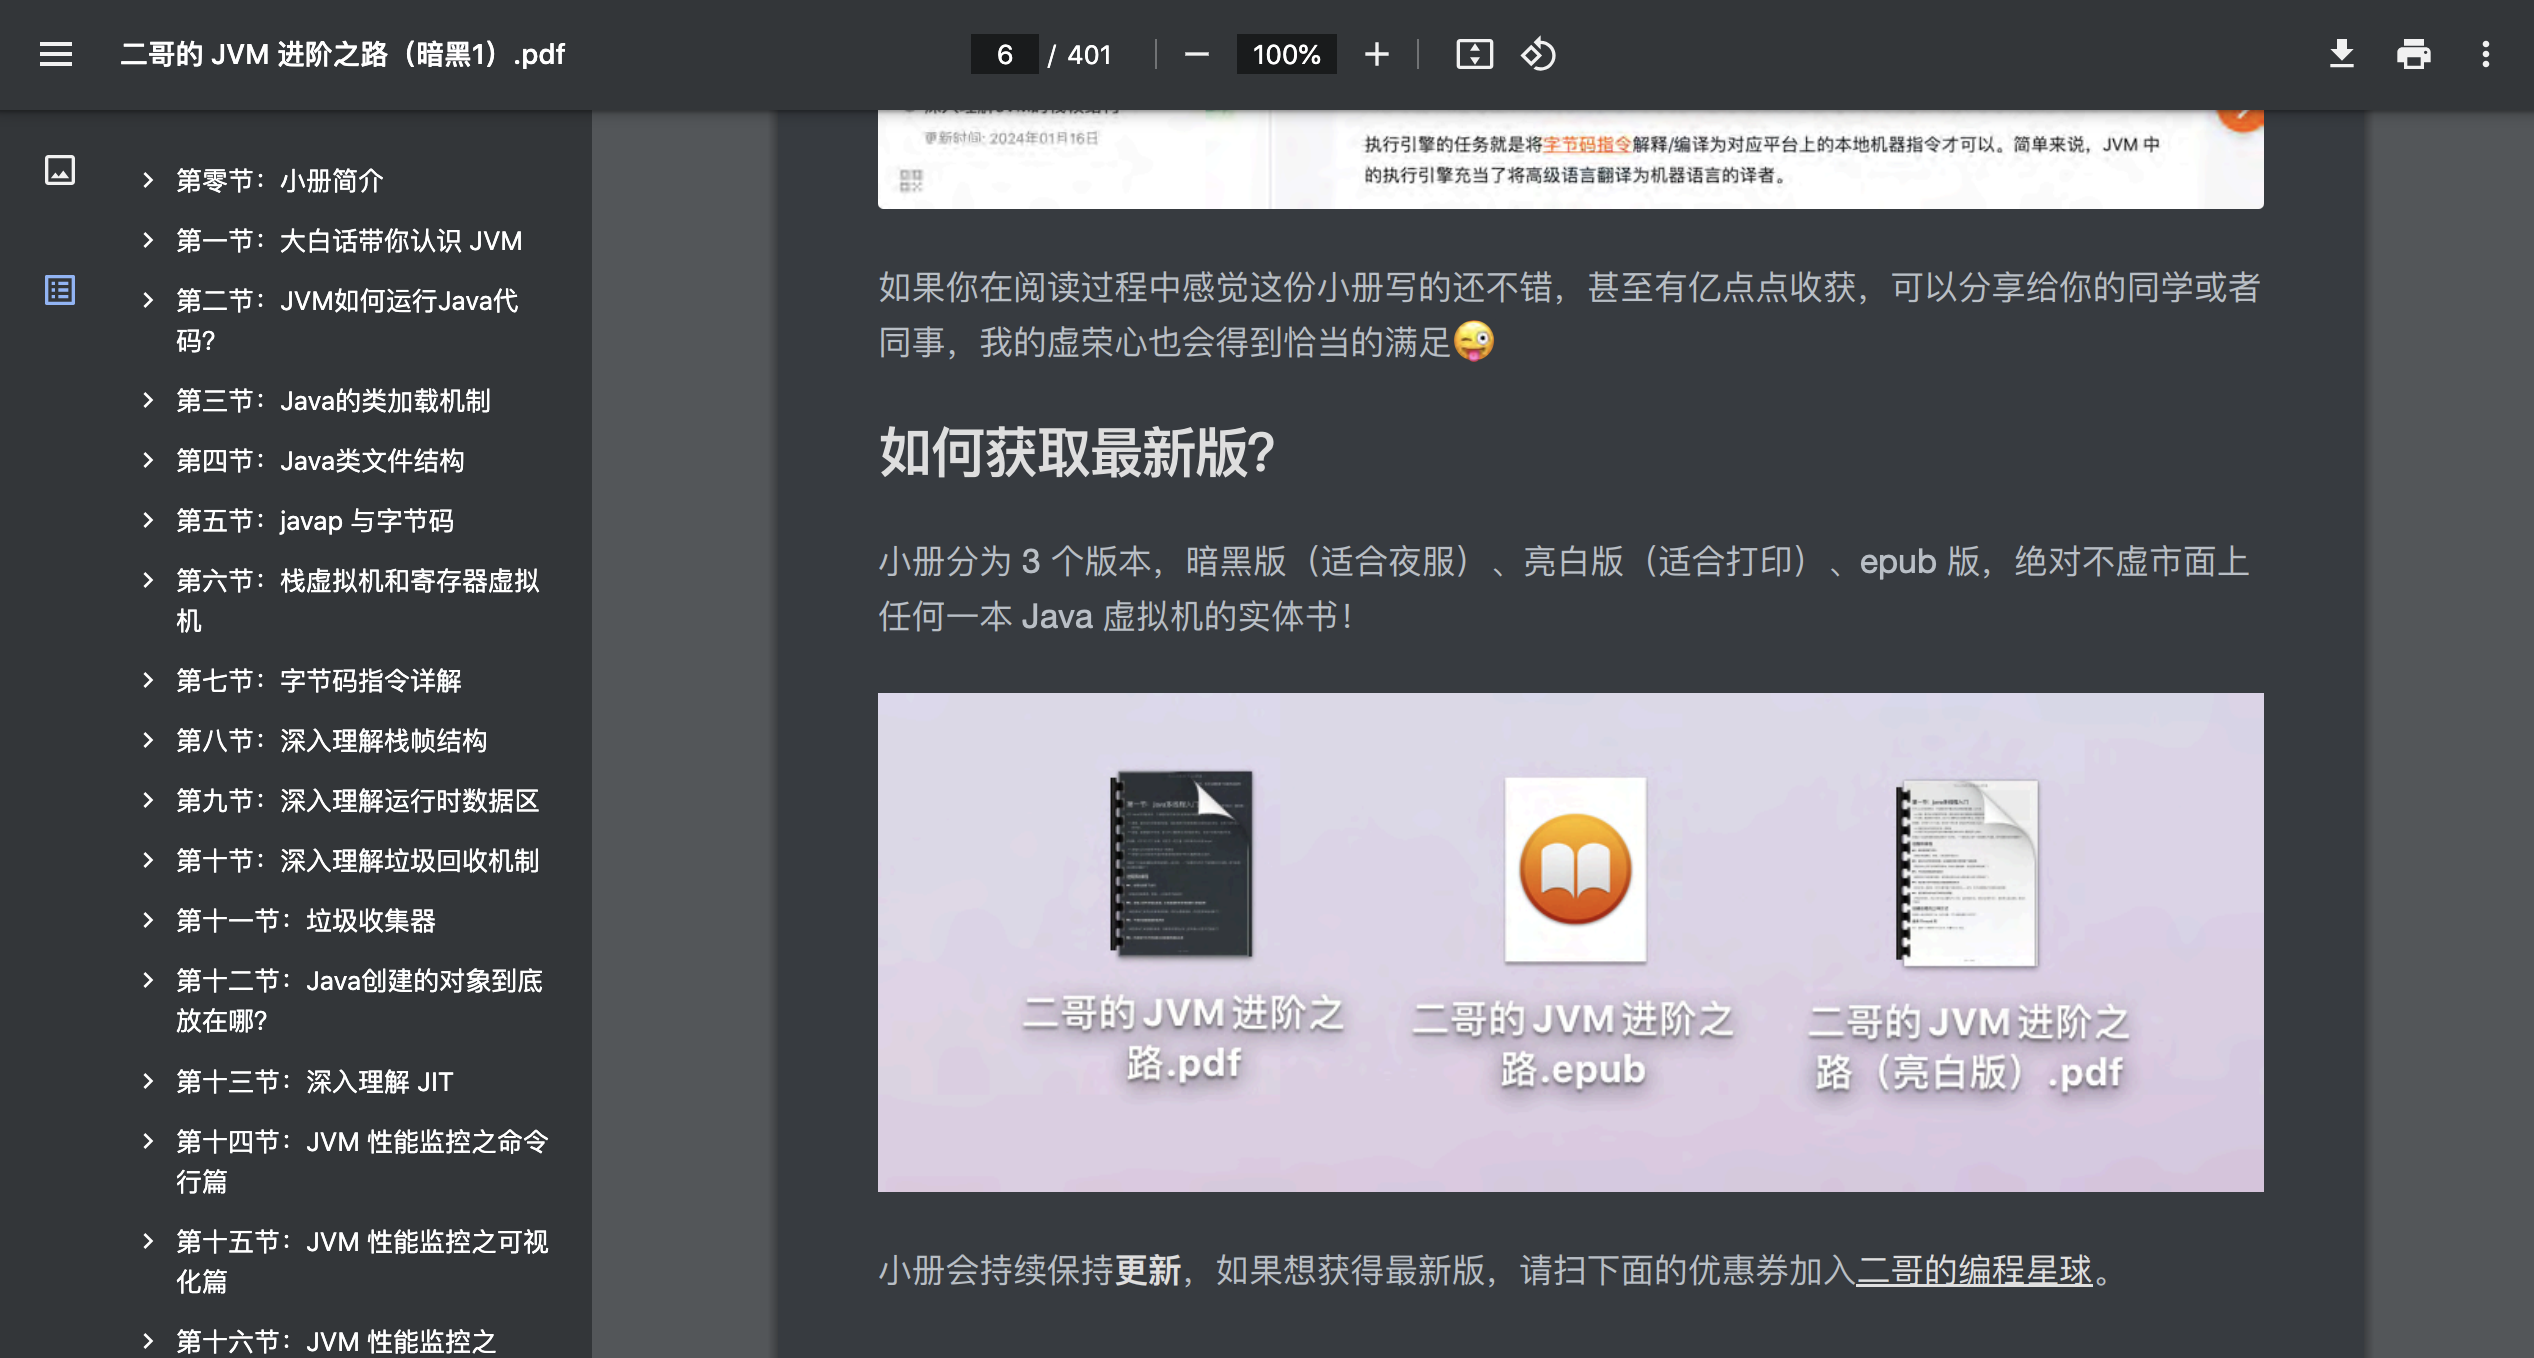Open more options with the three-dot icon

2486,55
